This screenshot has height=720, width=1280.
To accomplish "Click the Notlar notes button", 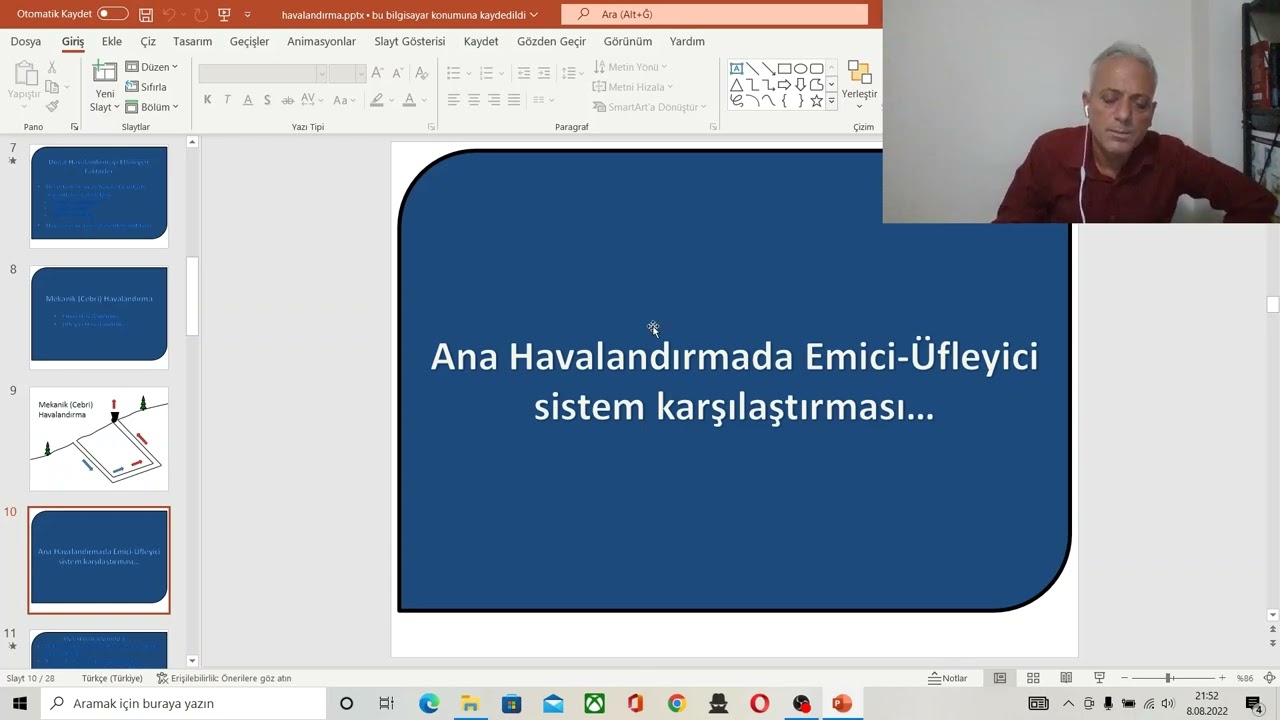I will (x=948, y=678).
